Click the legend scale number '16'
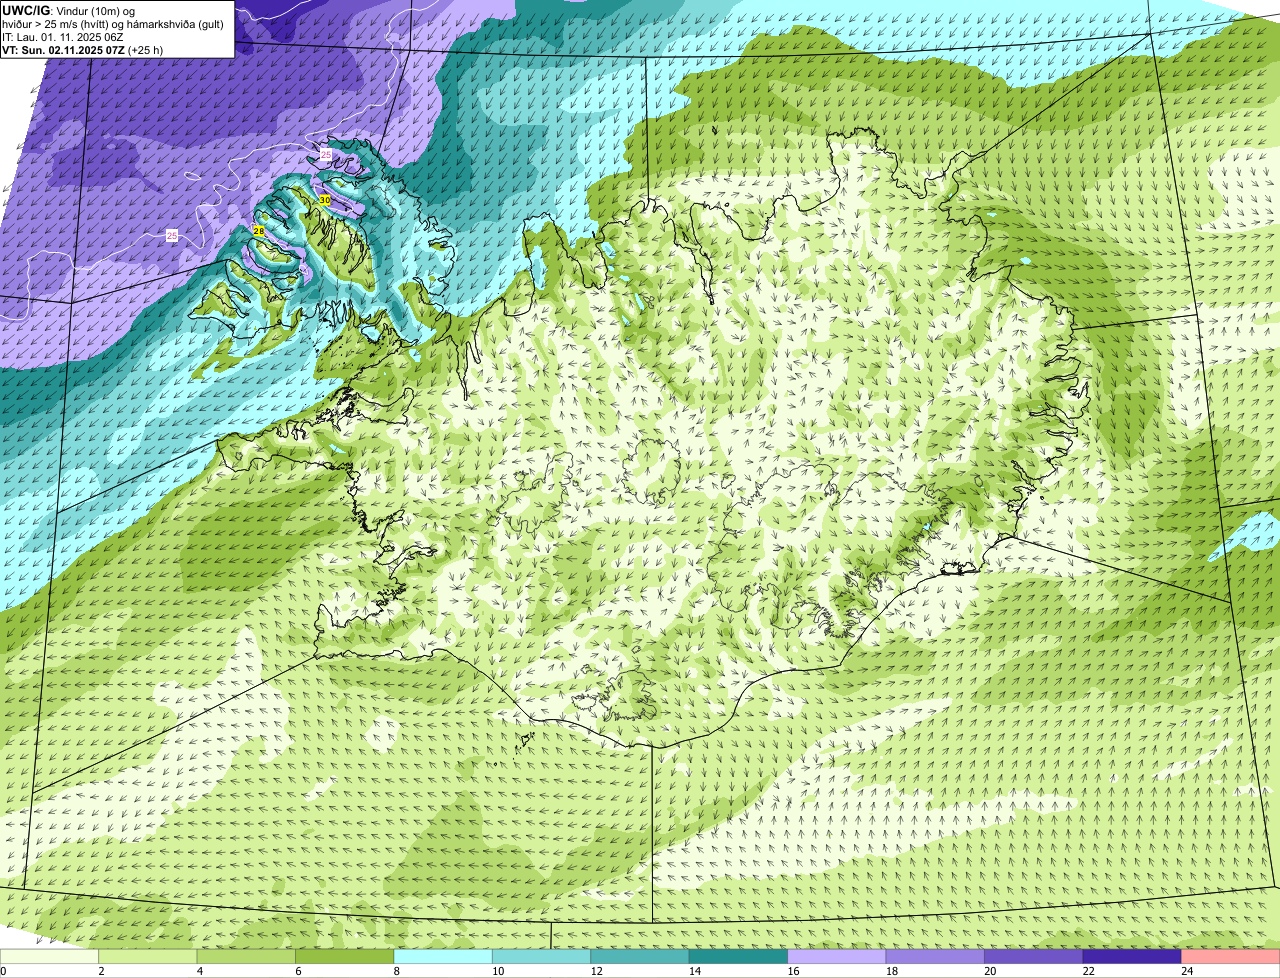Image resolution: width=1280 pixels, height=978 pixels. 793,971
